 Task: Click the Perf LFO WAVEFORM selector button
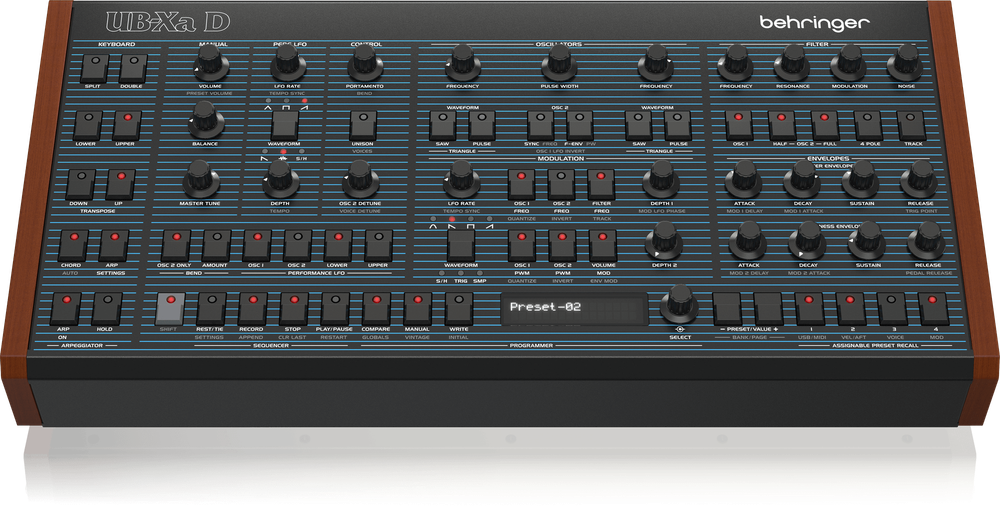(x=284, y=126)
